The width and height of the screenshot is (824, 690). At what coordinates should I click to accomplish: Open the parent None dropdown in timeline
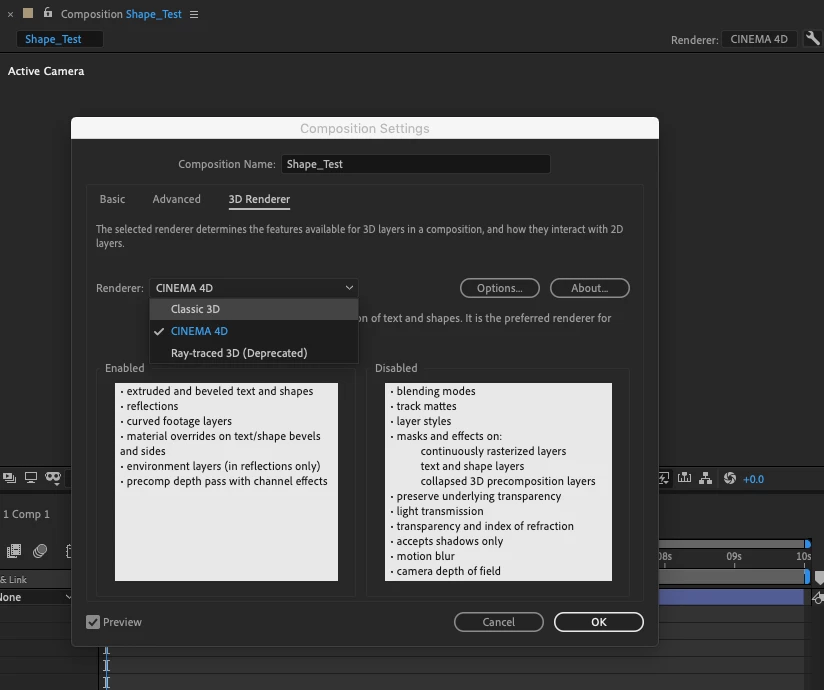tap(35, 597)
